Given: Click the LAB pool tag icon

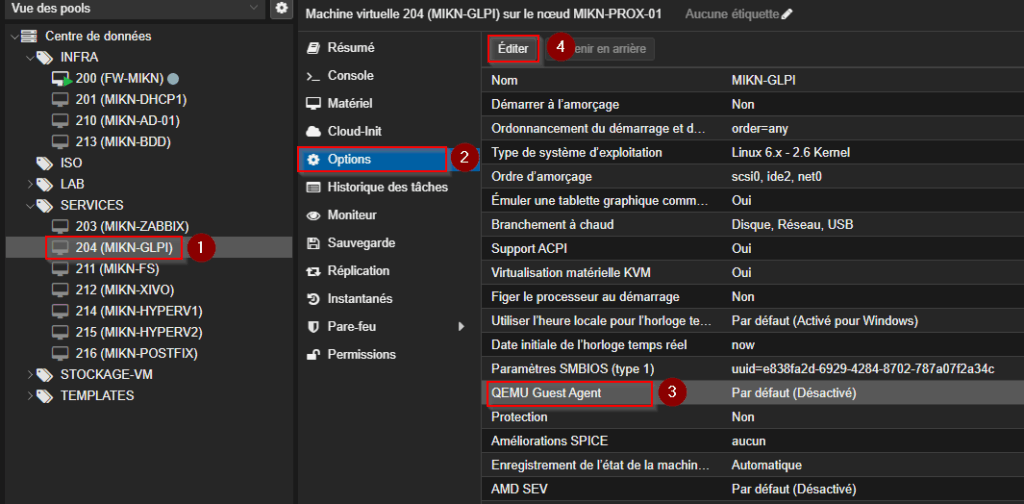Looking at the screenshot, I should pos(44,184).
